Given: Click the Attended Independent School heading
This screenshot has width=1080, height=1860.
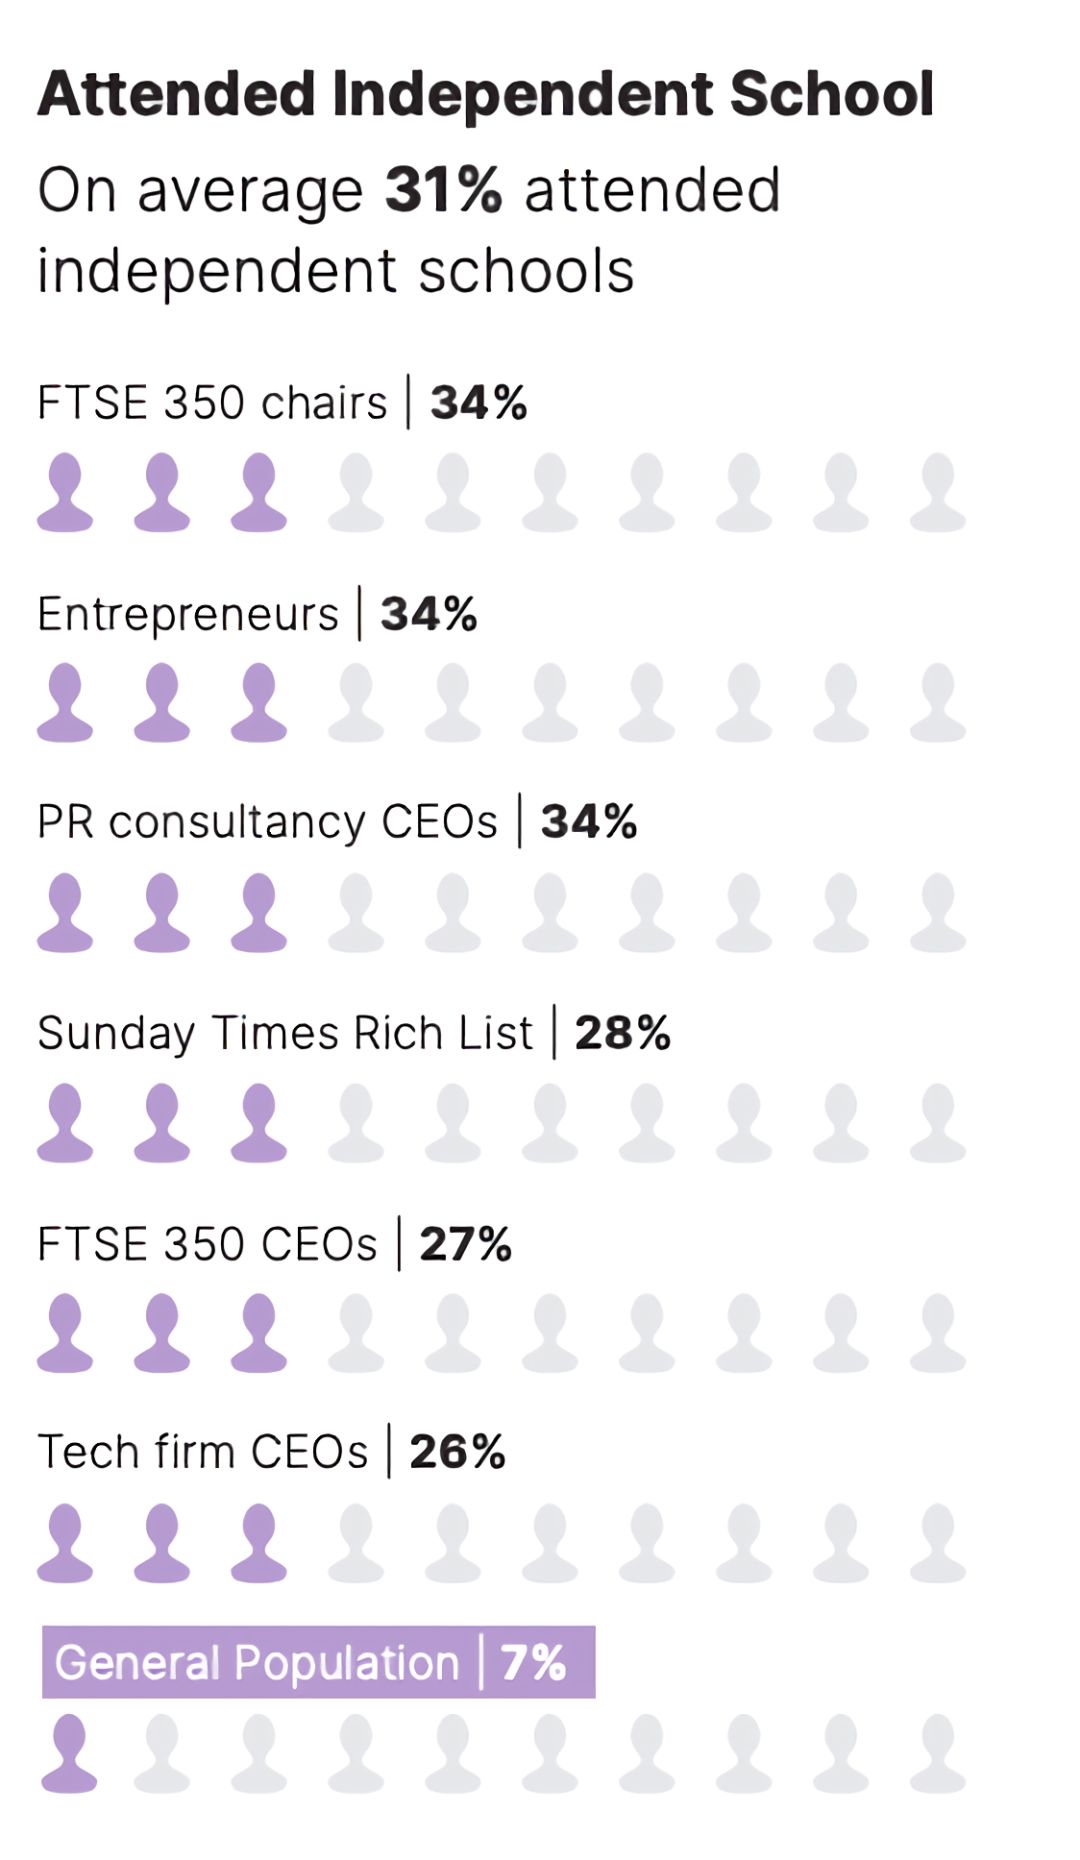Looking at the screenshot, I should (485, 94).
